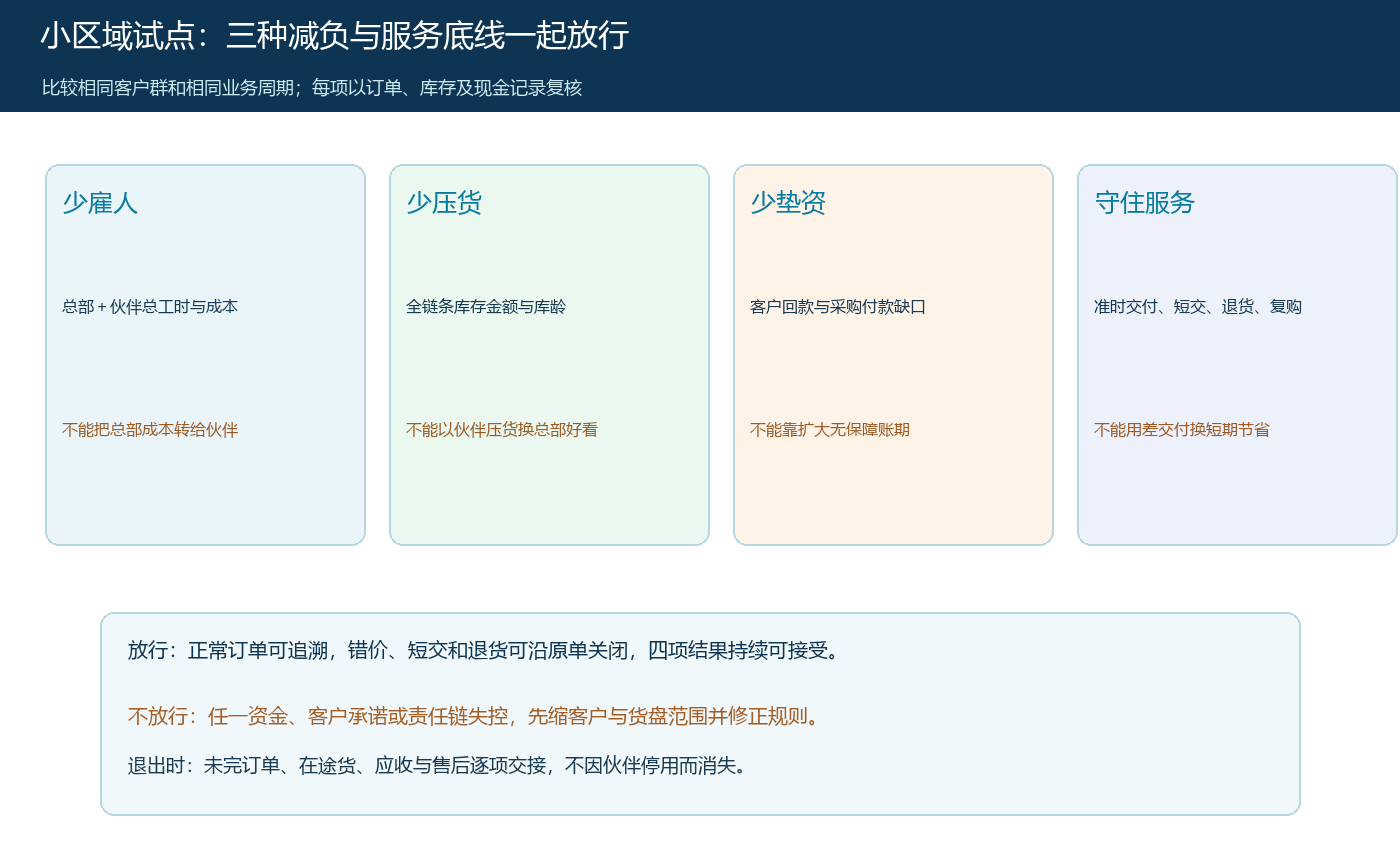
Task: Select the orange line beginning 不放行：任一资金
Action: 474,717
